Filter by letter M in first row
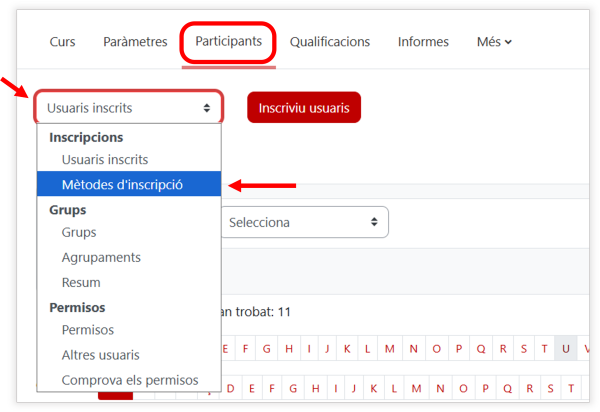Viewport: 600px width, 412px height. (x=390, y=348)
